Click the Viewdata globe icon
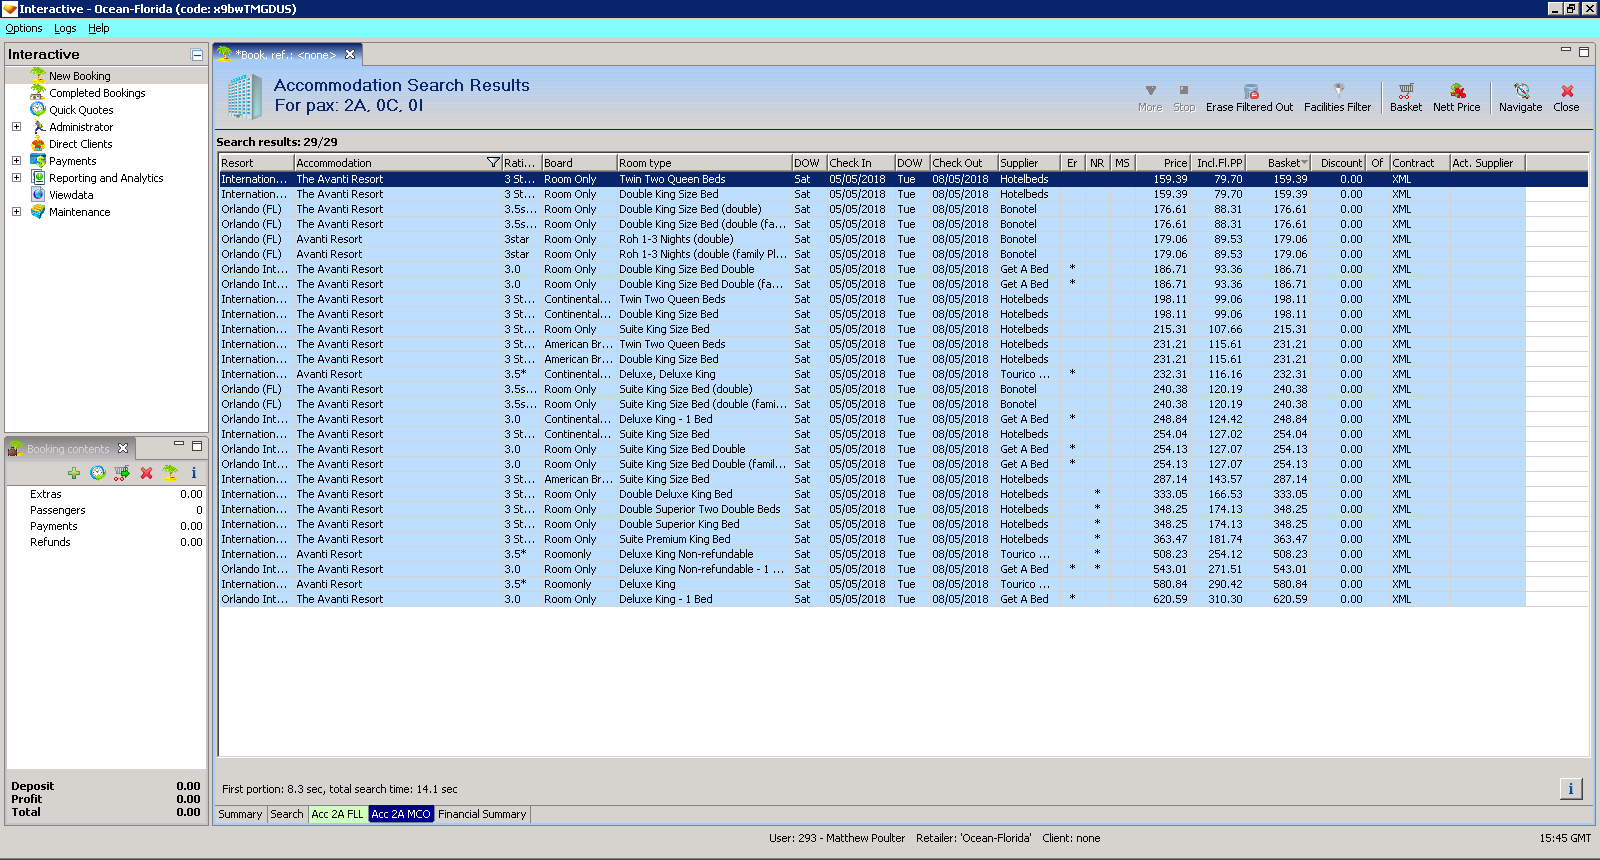This screenshot has height=860, width=1600. (x=38, y=194)
